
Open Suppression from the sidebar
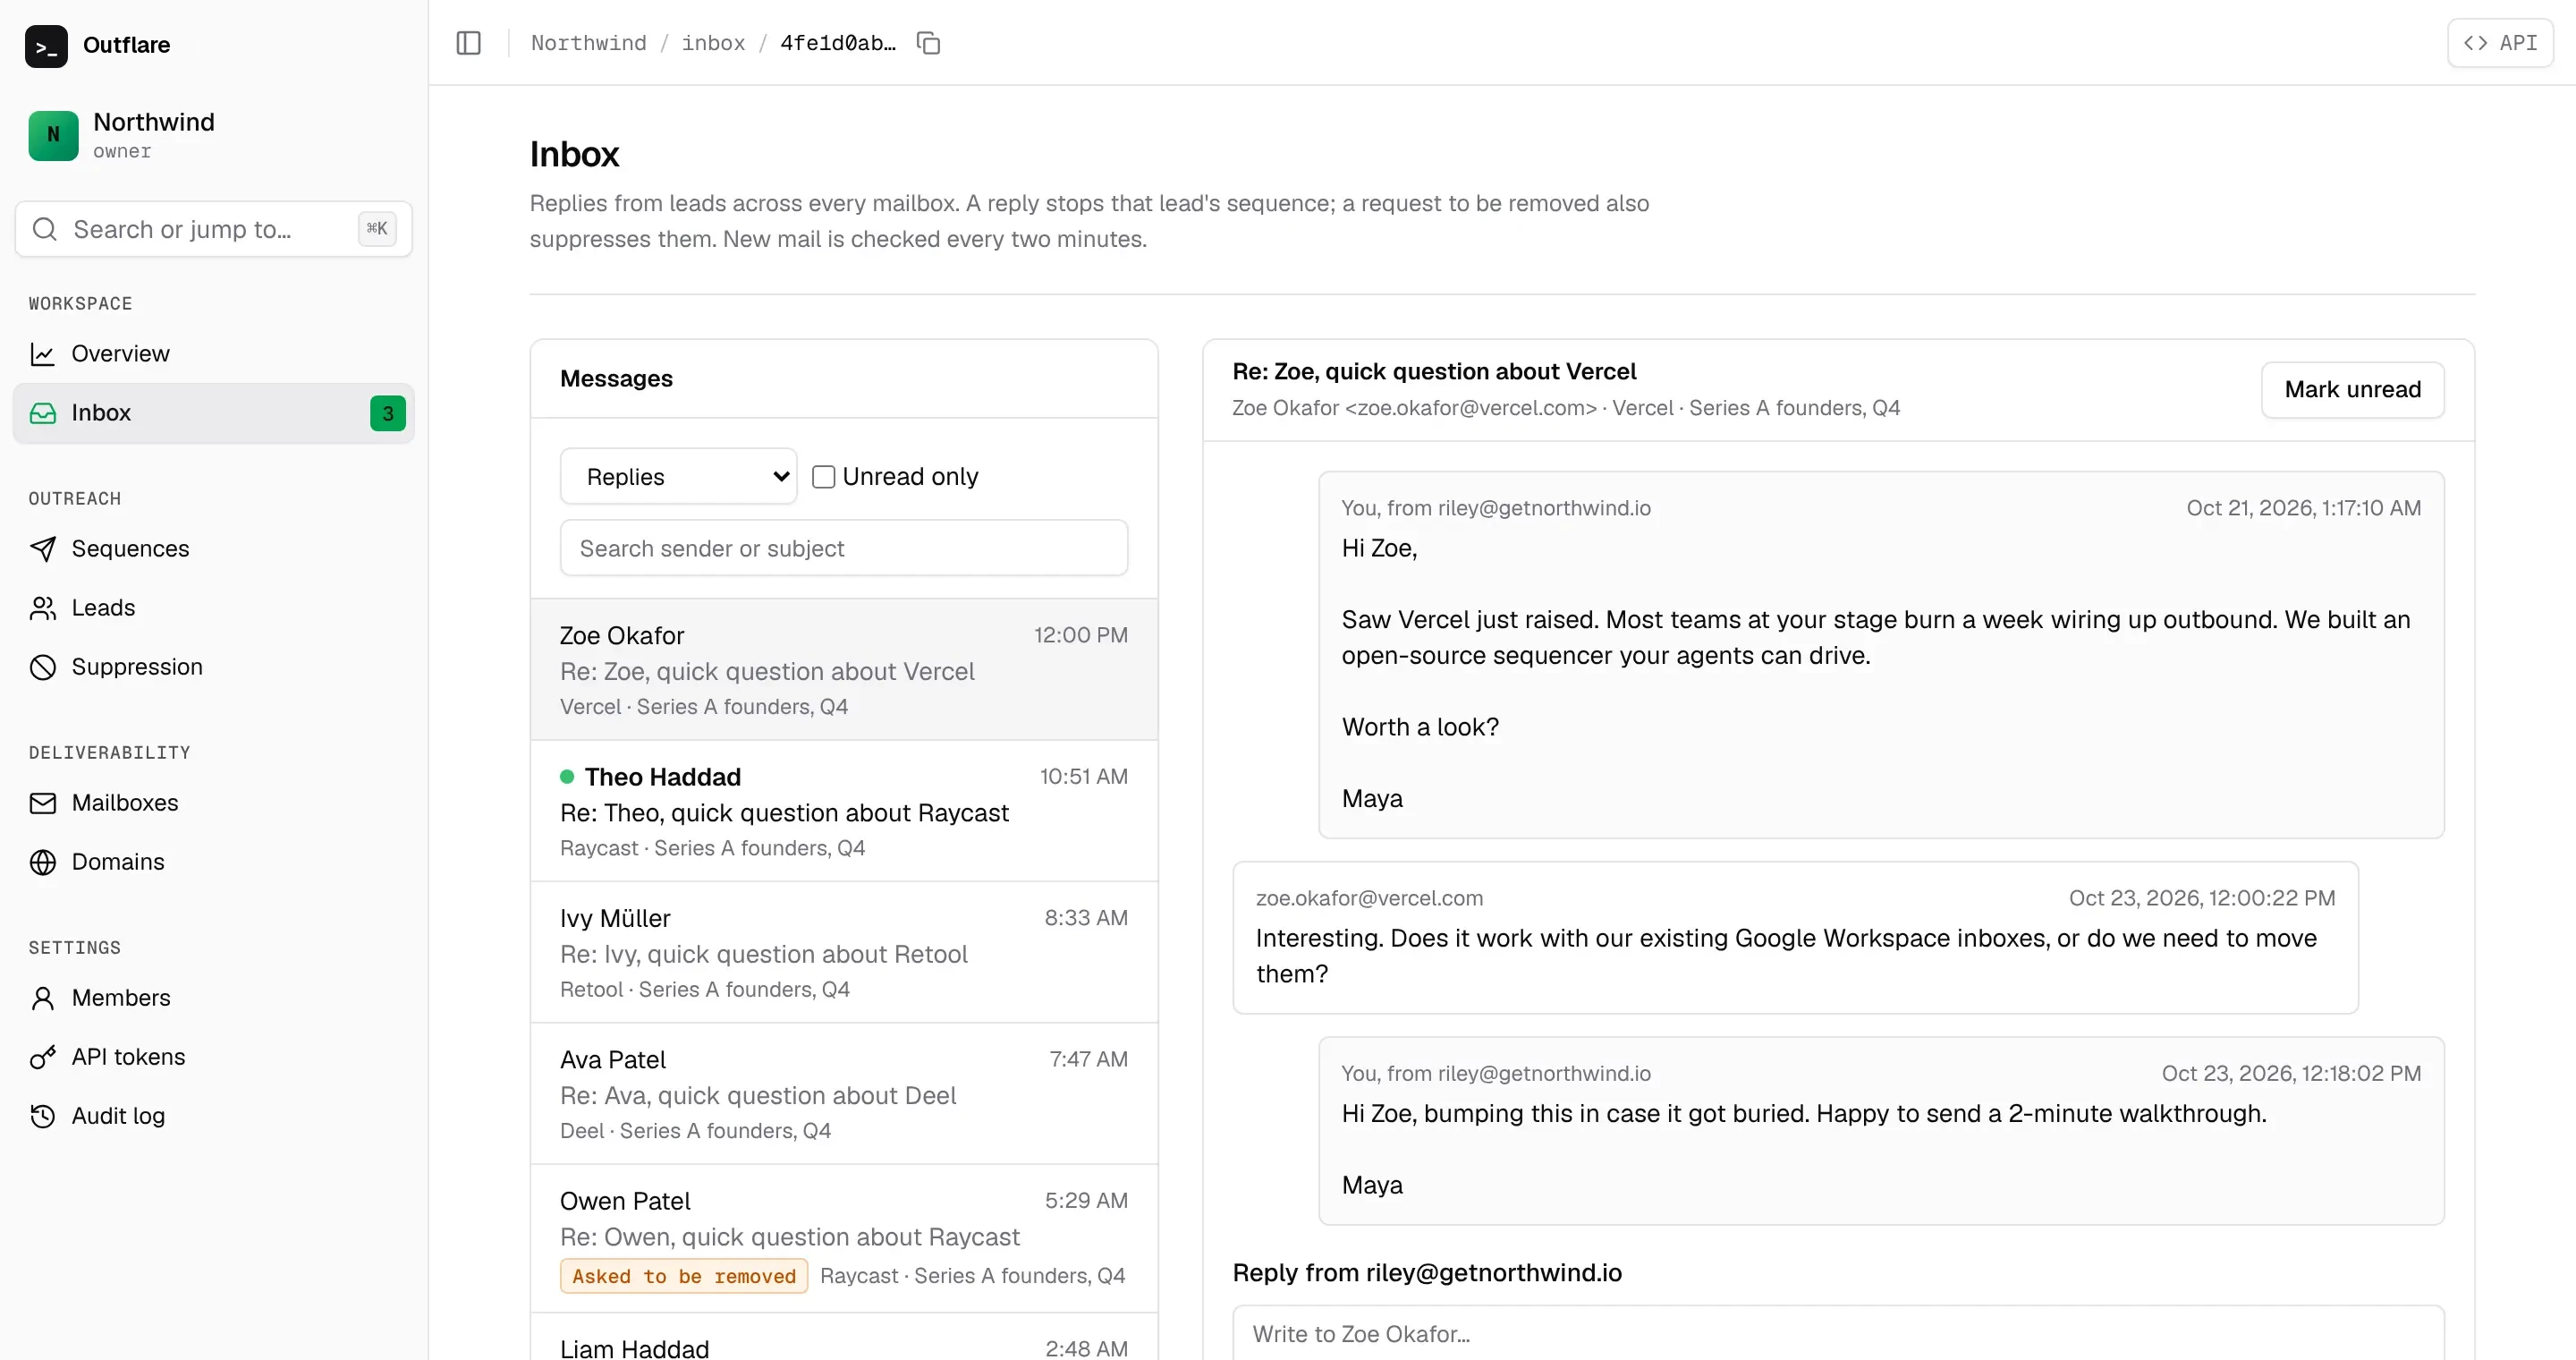click(214, 667)
